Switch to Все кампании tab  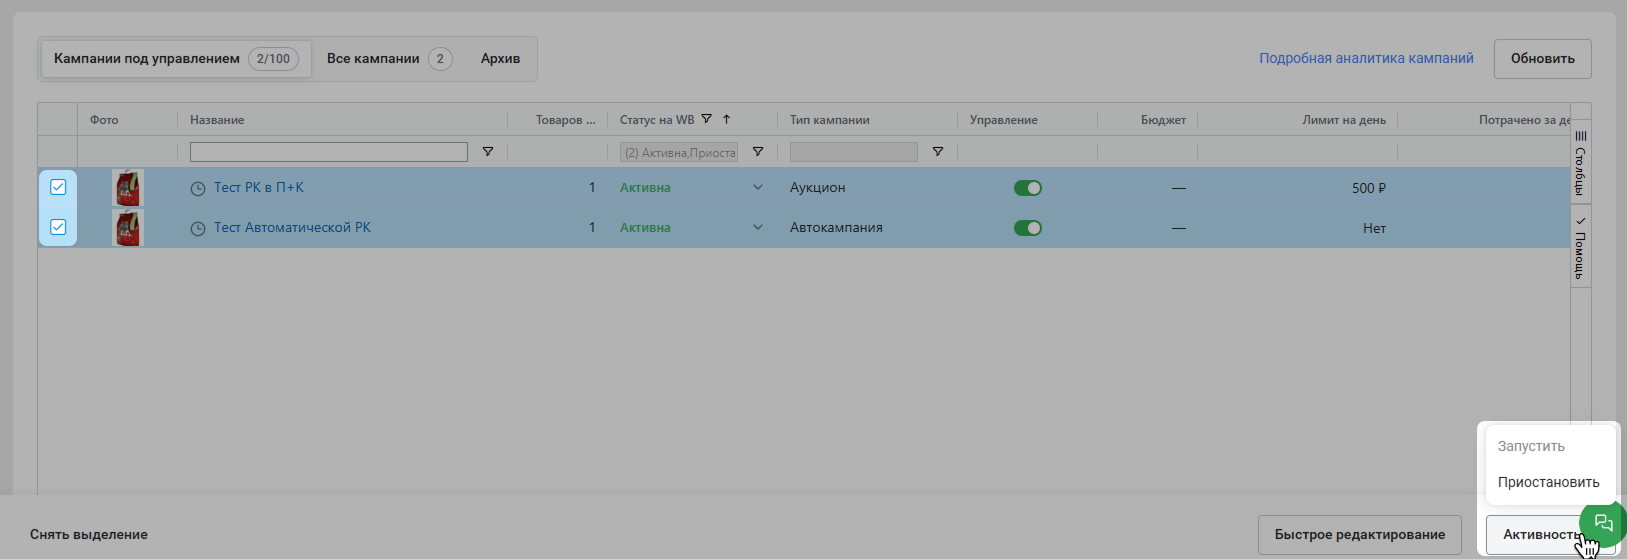click(x=389, y=59)
